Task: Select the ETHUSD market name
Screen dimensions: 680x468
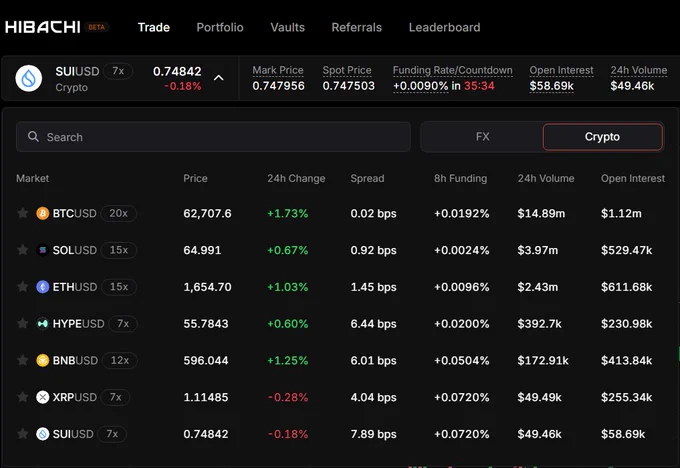Action: 75,287
